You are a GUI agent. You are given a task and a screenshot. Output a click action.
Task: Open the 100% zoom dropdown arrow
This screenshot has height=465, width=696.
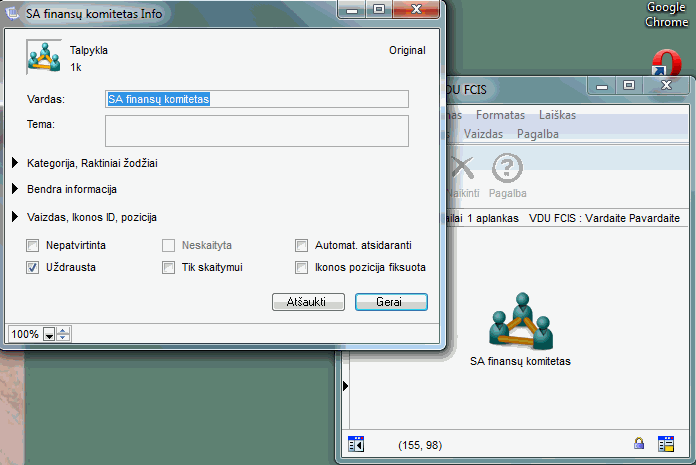49,335
